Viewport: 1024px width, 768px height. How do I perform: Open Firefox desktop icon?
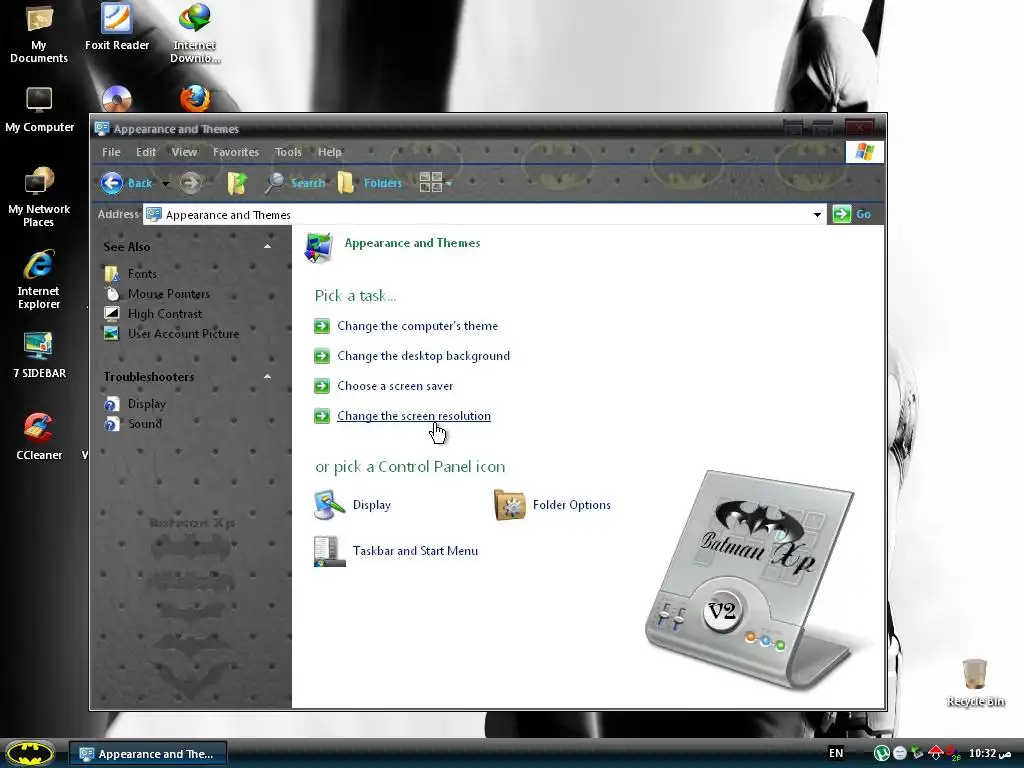[x=195, y=98]
